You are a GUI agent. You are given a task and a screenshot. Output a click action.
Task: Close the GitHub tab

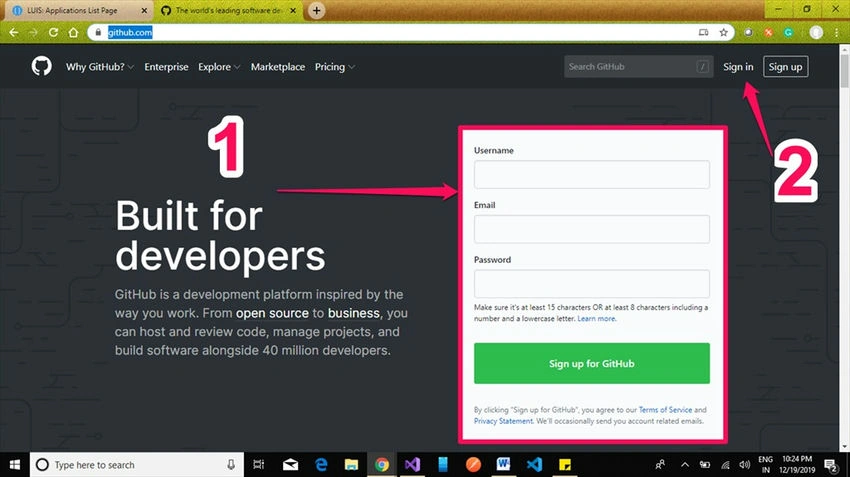[x=293, y=10]
